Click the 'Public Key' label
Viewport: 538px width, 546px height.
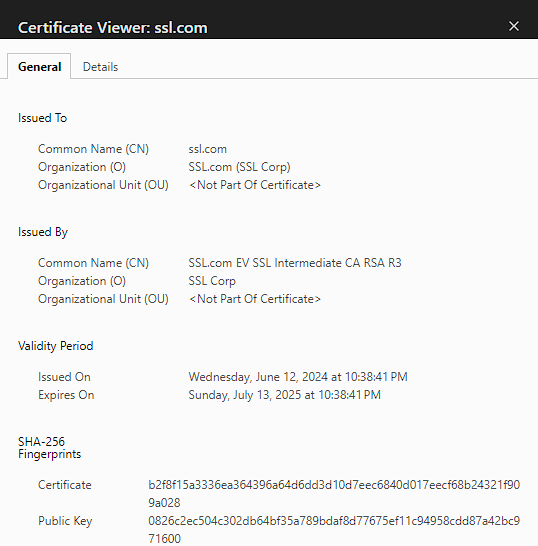65,521
